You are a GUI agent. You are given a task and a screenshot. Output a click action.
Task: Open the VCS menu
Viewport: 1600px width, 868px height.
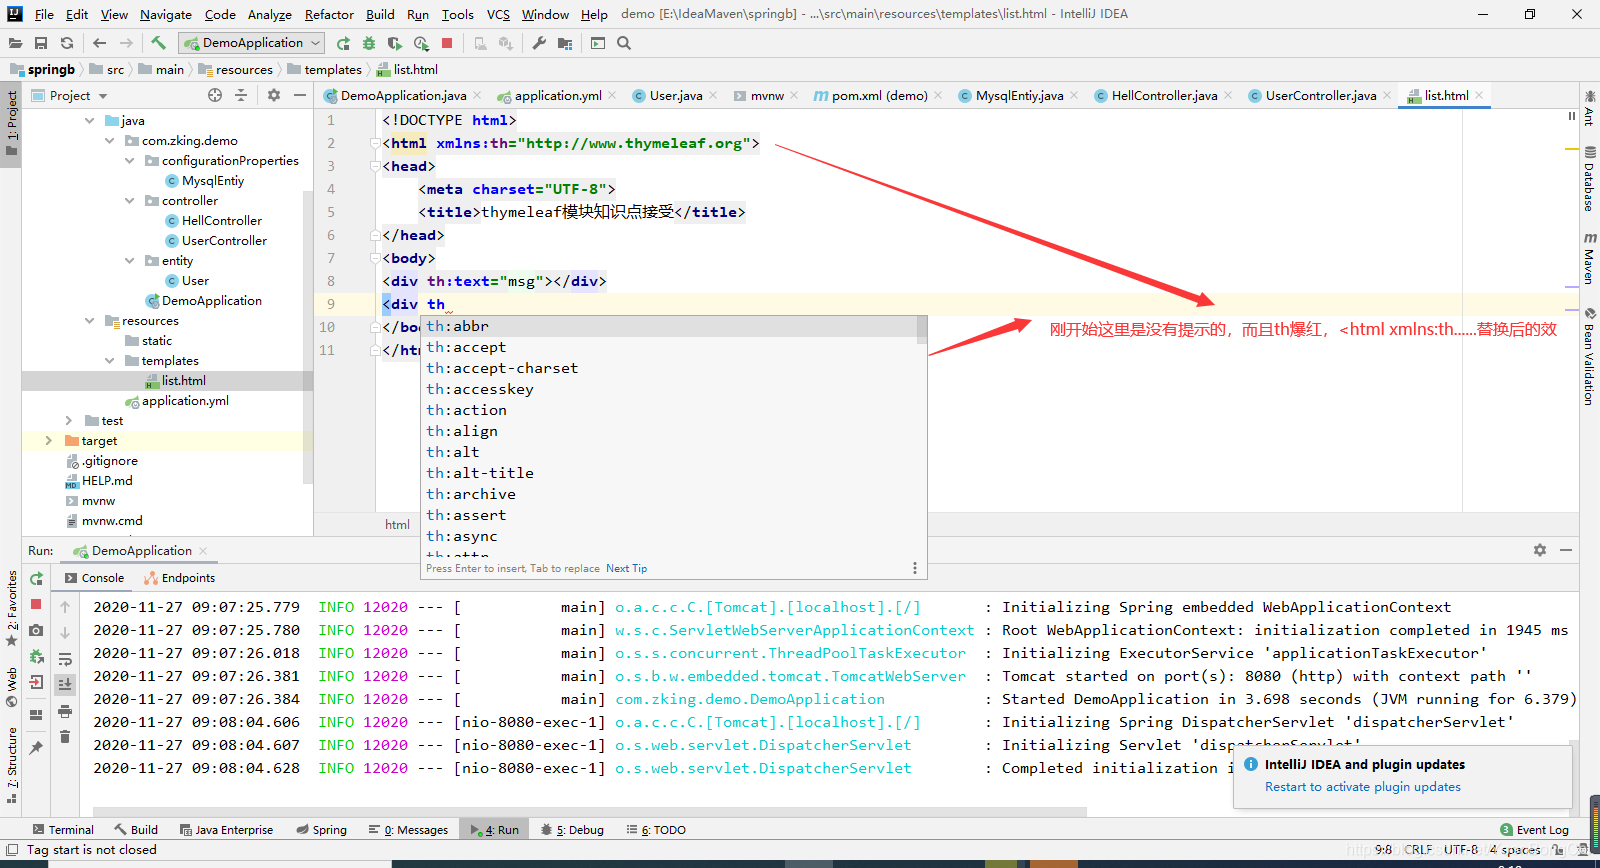tap(498, 14)
